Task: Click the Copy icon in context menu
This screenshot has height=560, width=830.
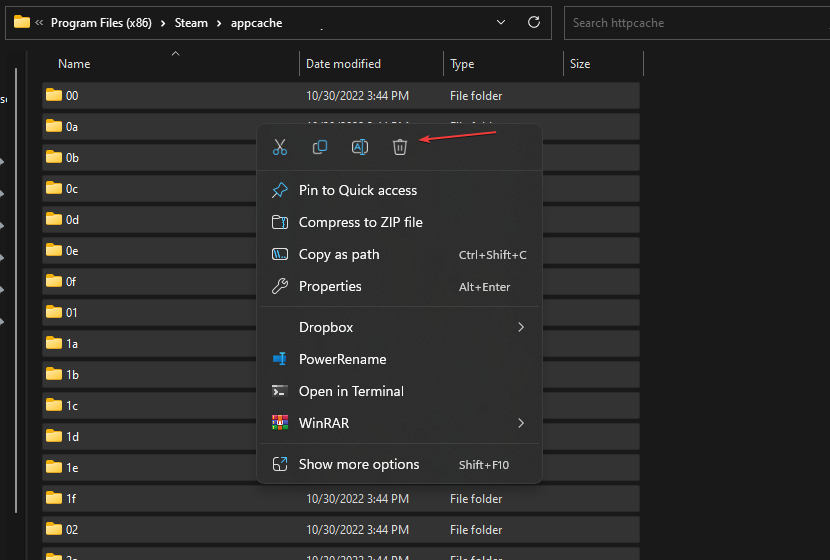Action: tap(320, 147)
